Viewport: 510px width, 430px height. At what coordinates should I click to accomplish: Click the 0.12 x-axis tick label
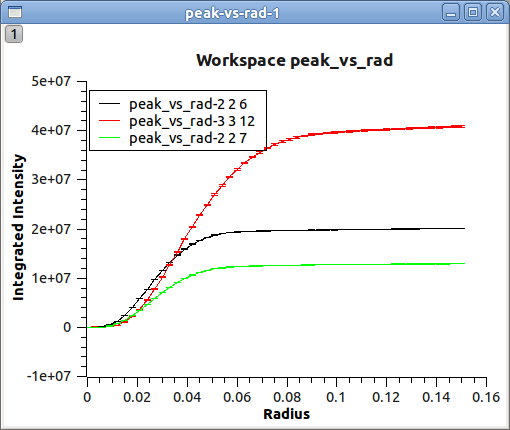[386, 397]
